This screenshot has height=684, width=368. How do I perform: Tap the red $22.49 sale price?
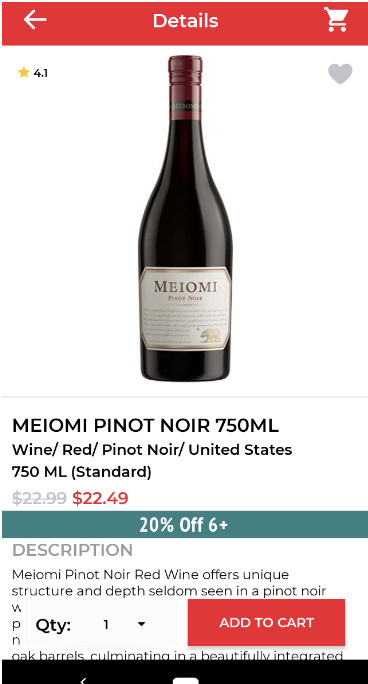tap(100, 498)
